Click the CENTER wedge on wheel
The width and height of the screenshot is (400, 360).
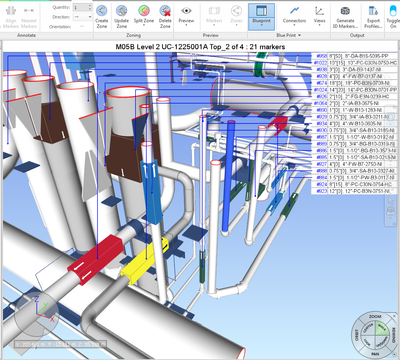click(368, 328)
